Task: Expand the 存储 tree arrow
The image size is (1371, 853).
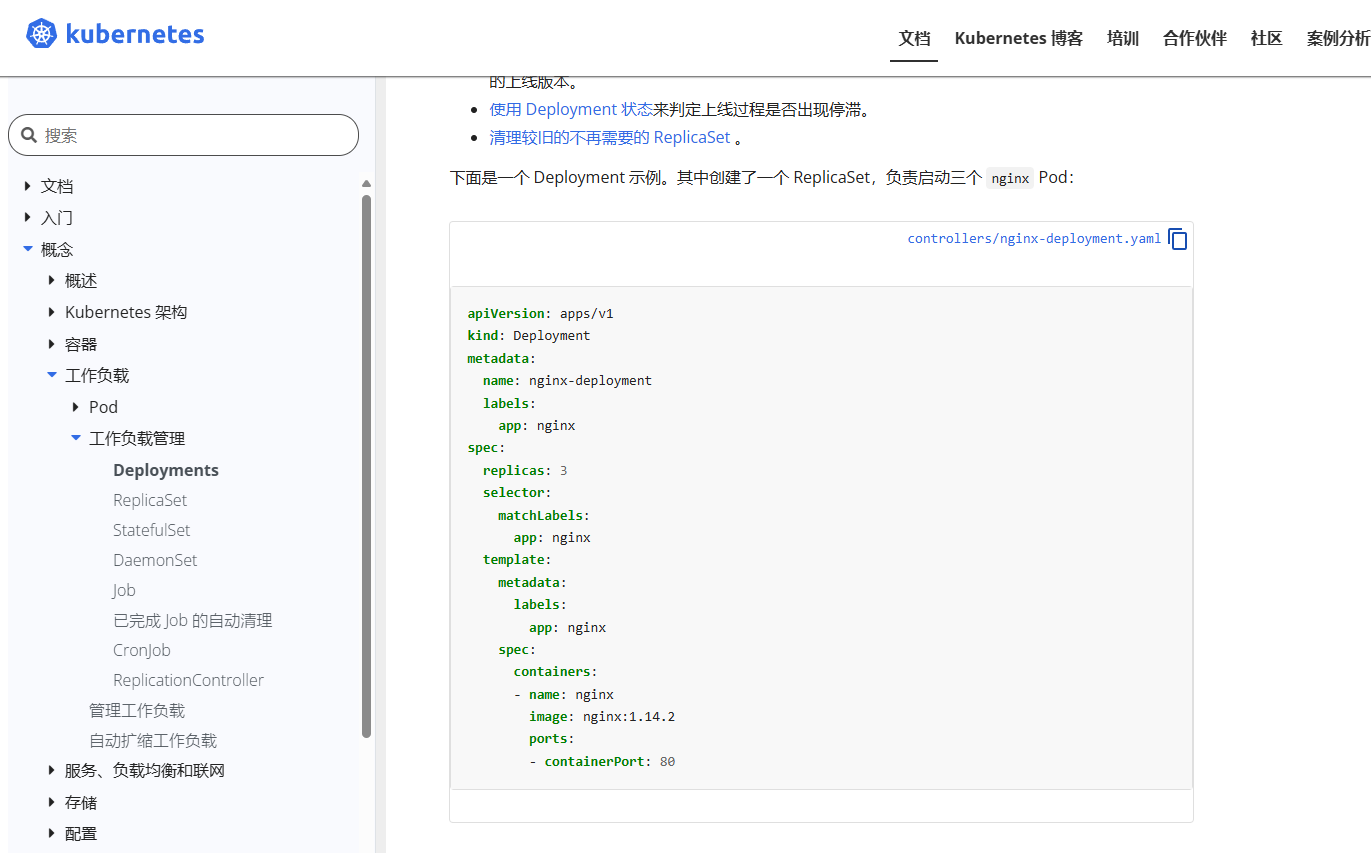Action: [51, 802]
